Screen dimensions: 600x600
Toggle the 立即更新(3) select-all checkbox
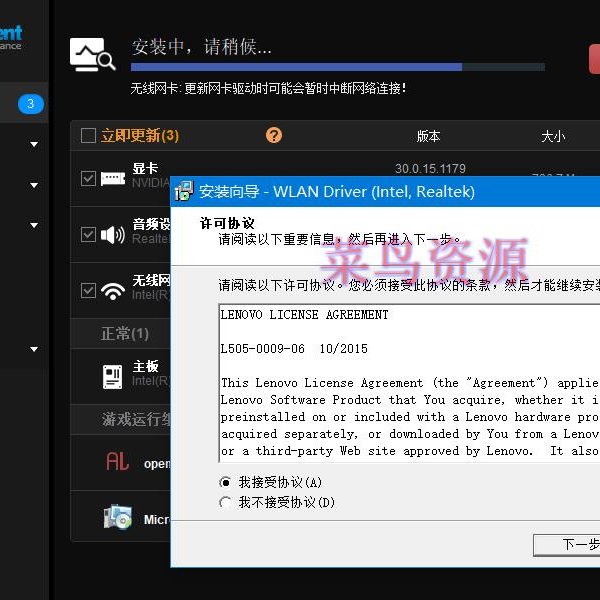click(x=88, y=135)
